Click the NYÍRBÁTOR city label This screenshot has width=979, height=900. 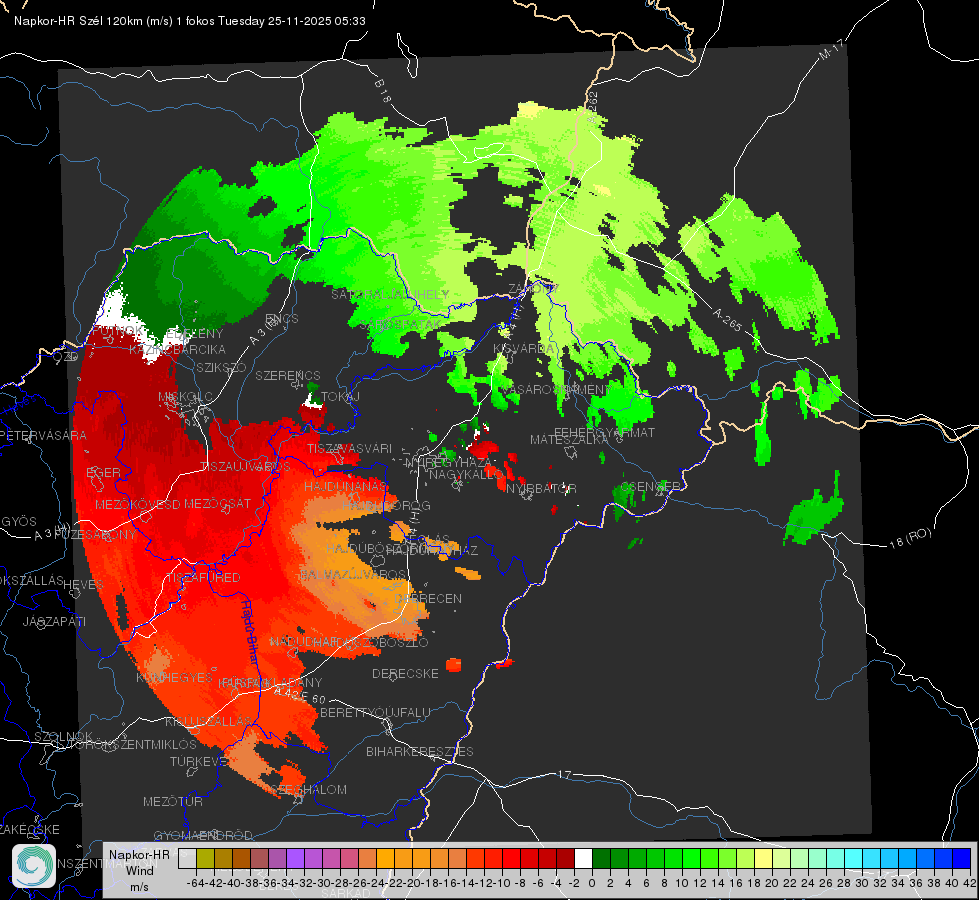541,488
